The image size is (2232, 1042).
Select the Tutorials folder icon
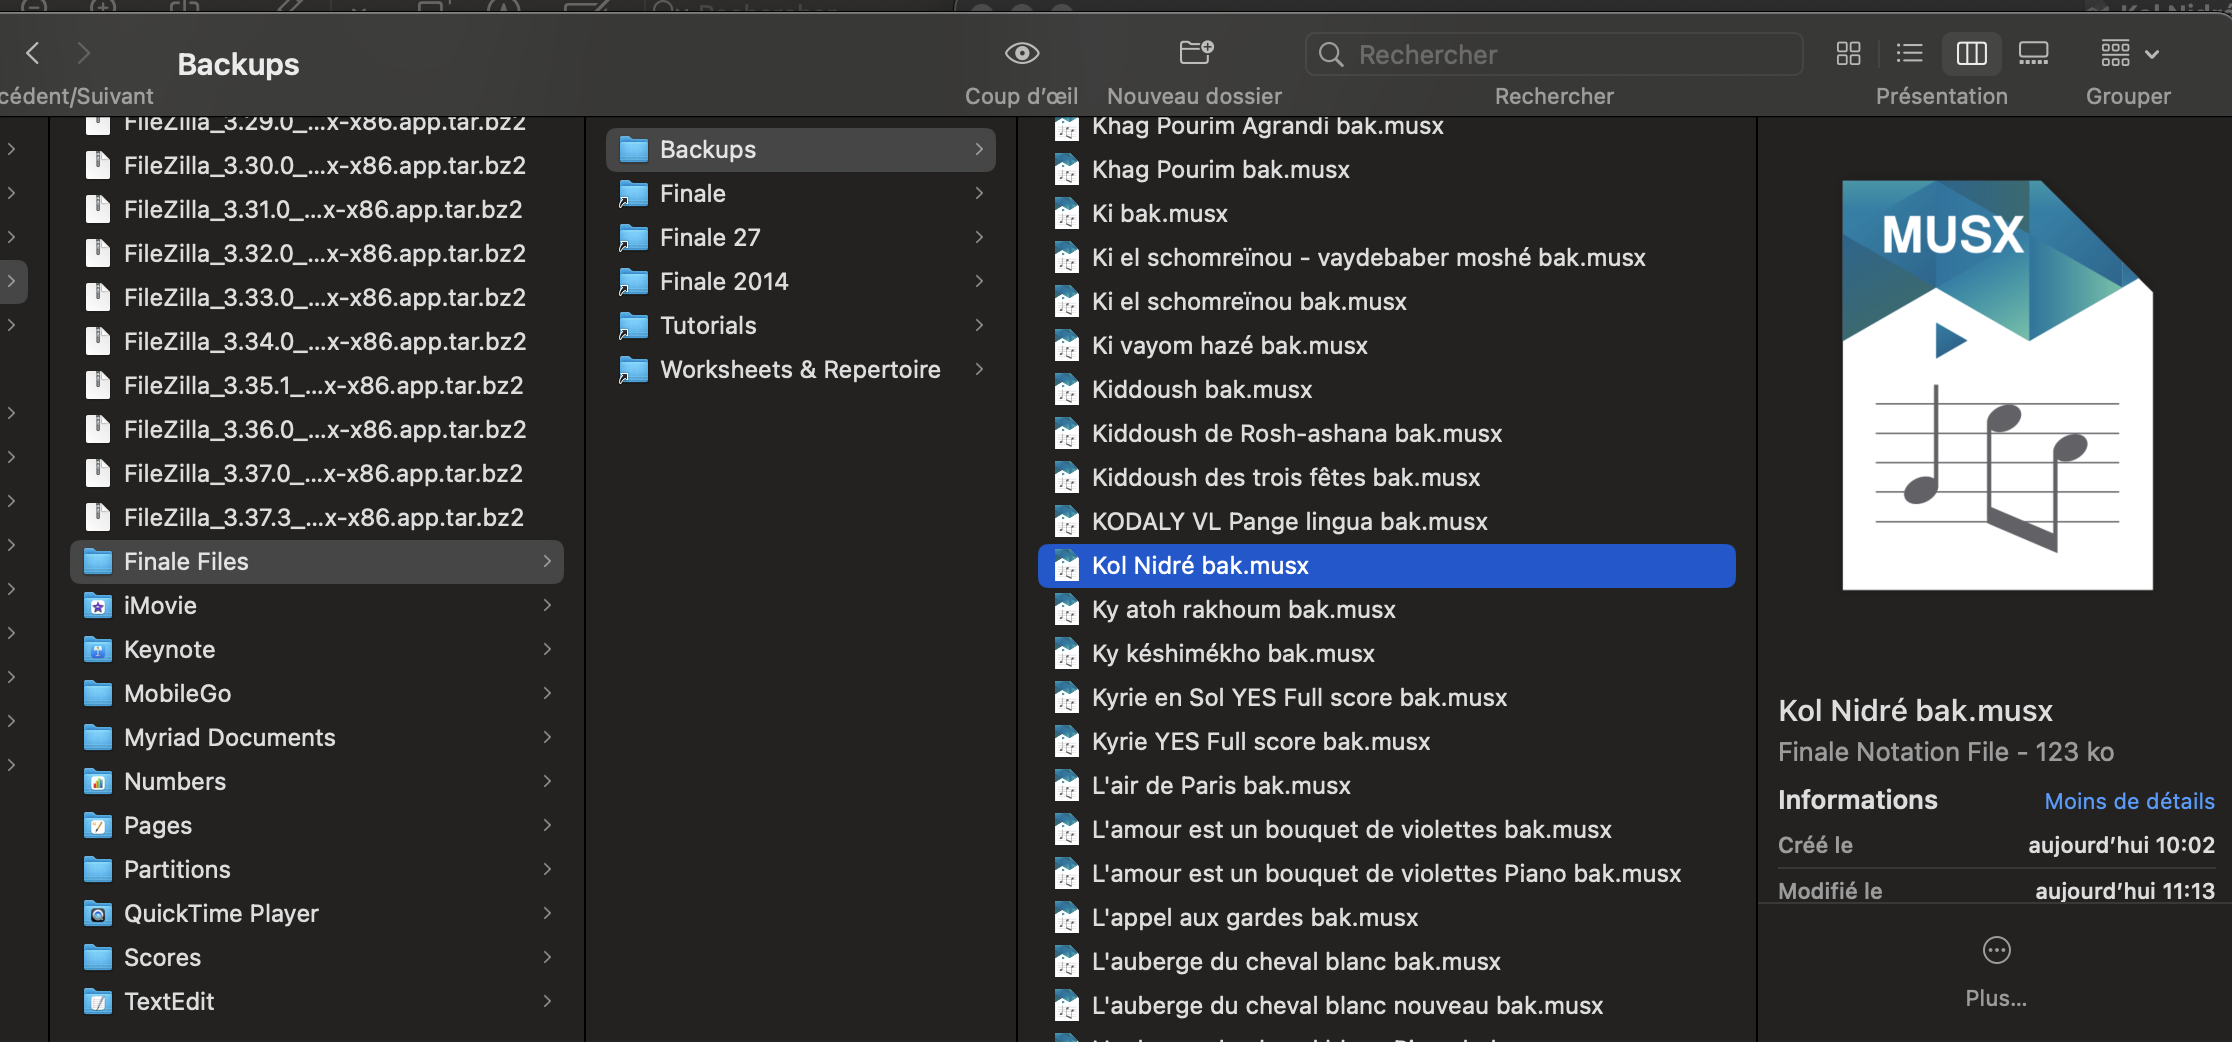pos(634,326)
